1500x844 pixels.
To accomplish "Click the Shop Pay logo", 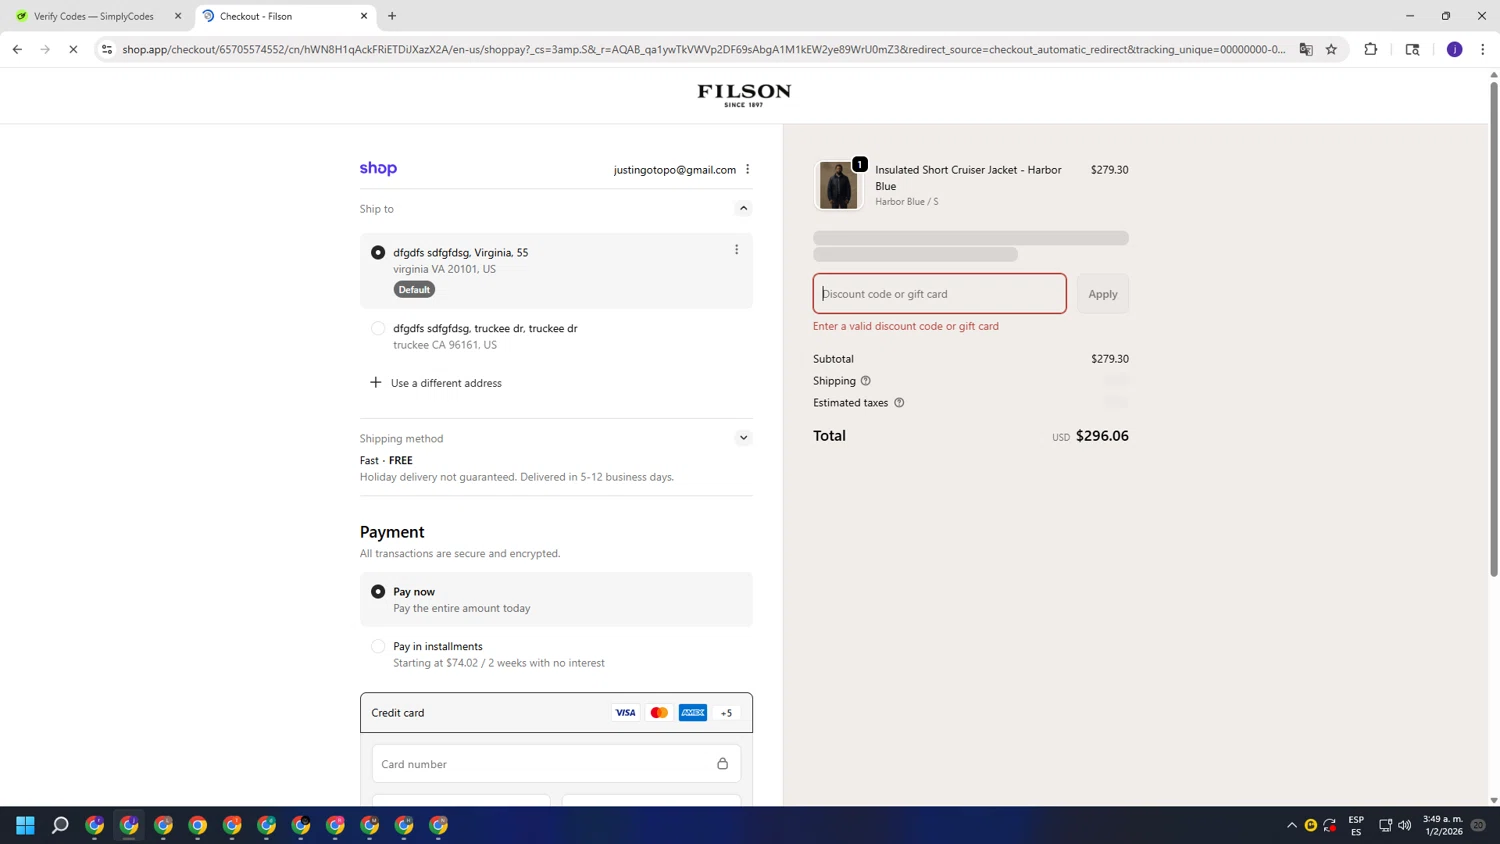I will [378, 168].
